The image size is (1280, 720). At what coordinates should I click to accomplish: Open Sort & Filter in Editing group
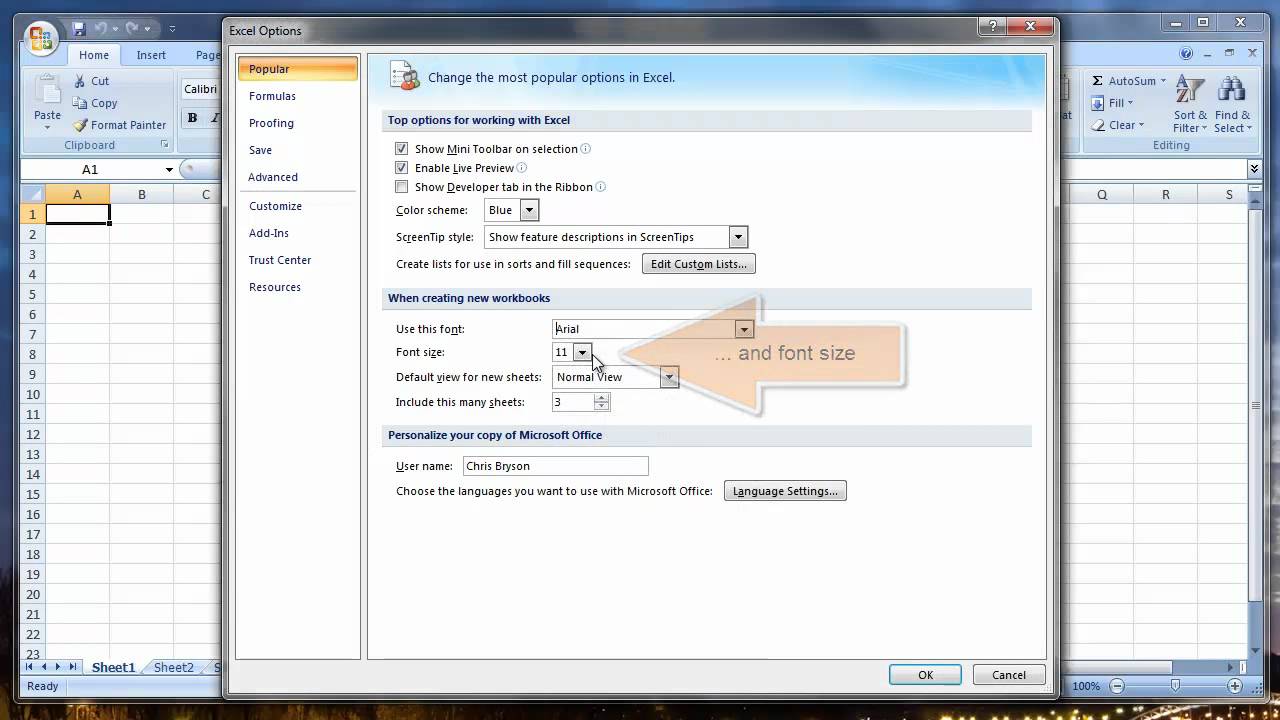coord(1190,104)
